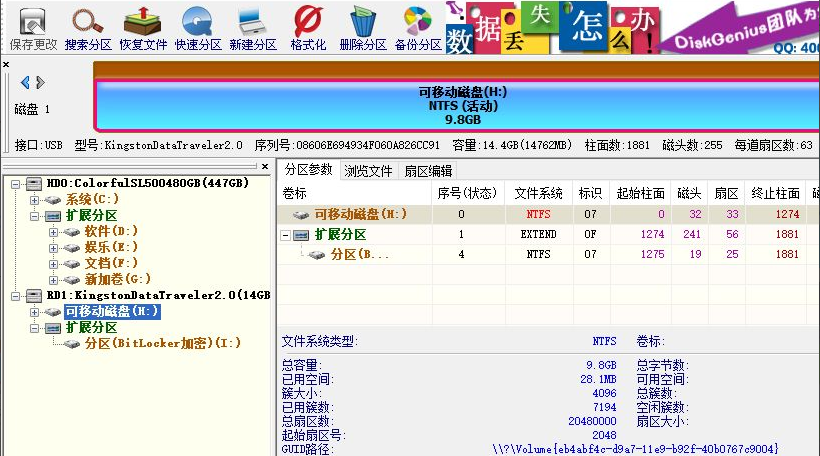Collapse the HD0:ColorfulSL500480GB tree node

[16, 184]
